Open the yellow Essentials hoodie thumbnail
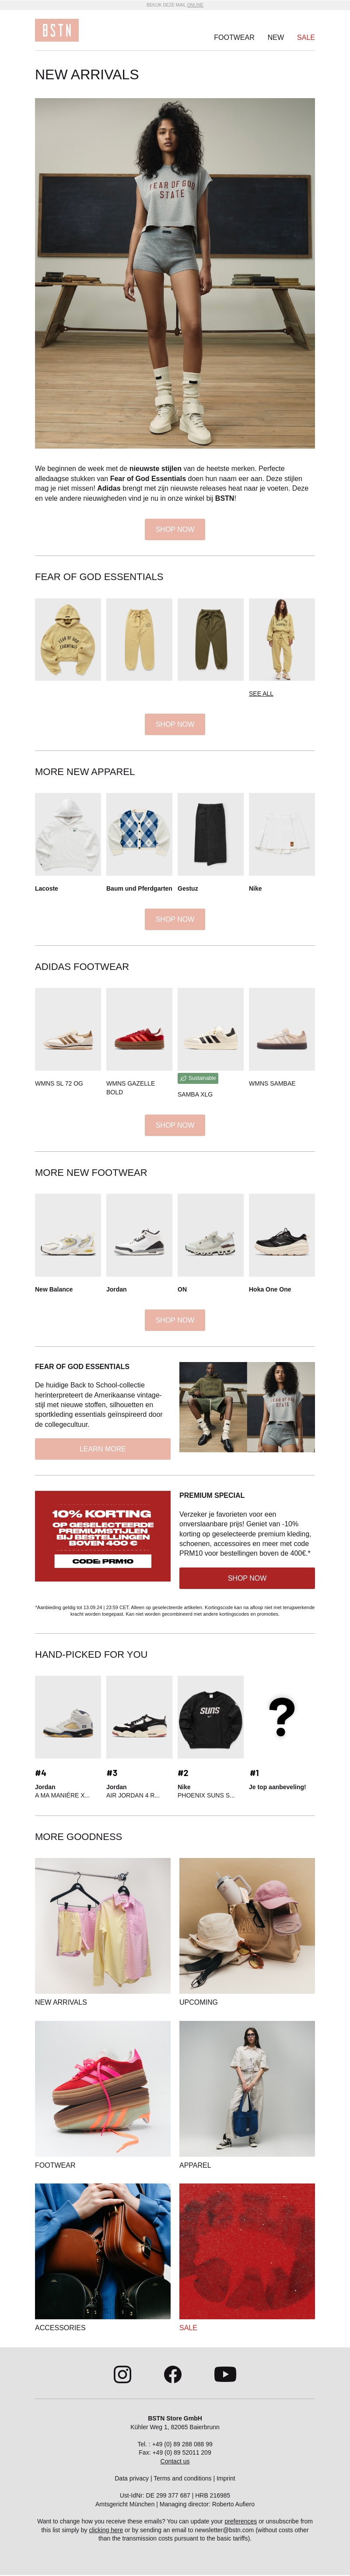Image resolution: width=350 pixels, height=2576 pixels. (x=68, y=640)
